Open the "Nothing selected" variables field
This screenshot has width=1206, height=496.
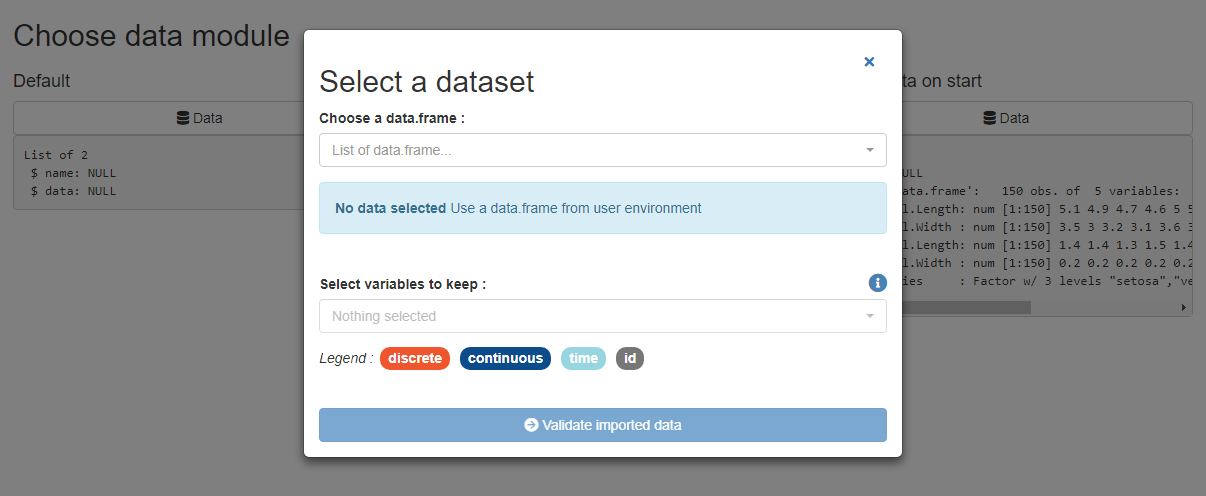coord(590,316)
